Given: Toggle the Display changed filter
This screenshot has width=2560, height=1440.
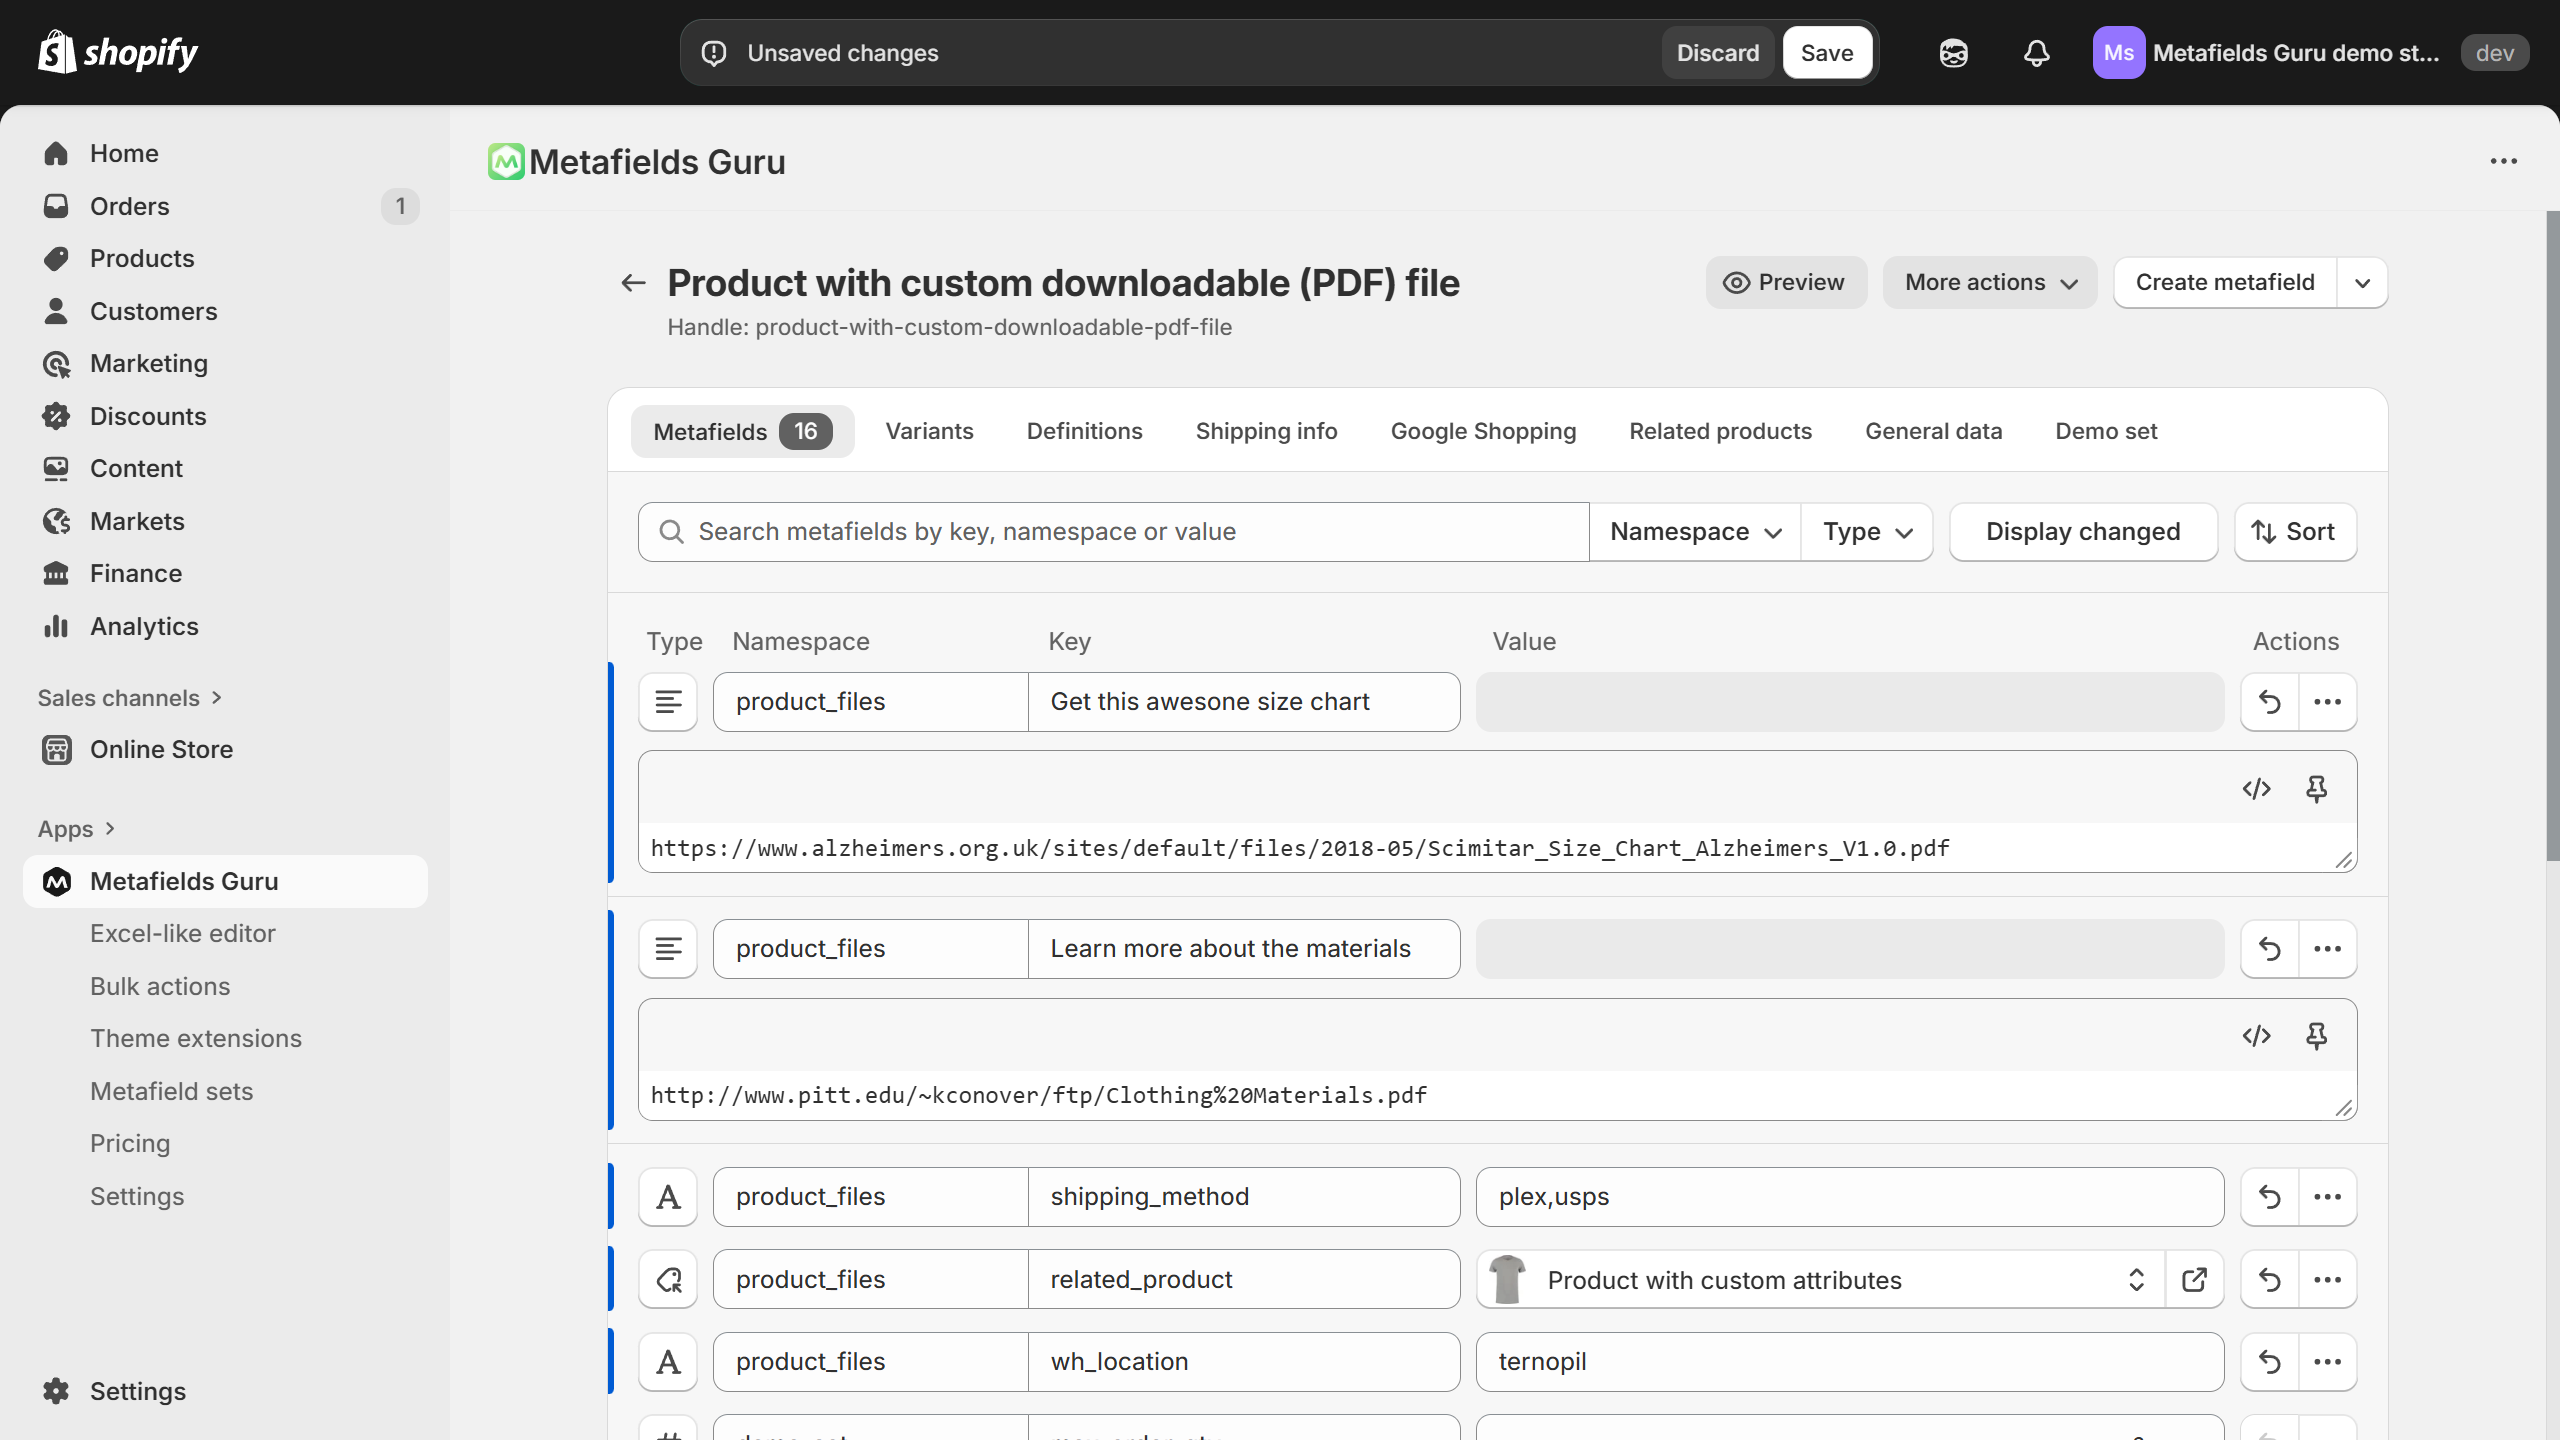Looking at the screenshot, I should coord(2083,531).
